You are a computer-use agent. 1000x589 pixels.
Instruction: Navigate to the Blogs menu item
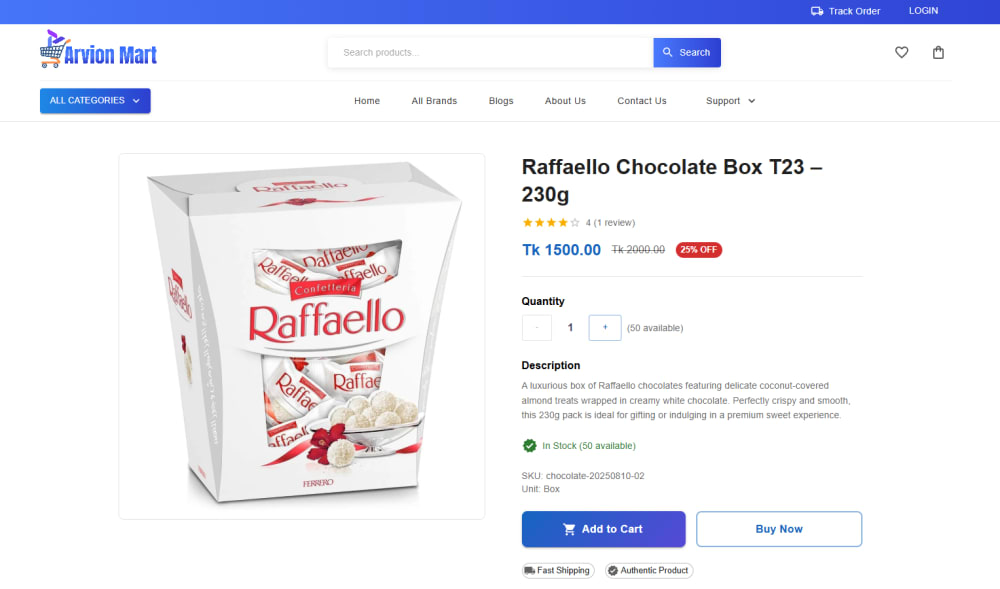(501, 101)
